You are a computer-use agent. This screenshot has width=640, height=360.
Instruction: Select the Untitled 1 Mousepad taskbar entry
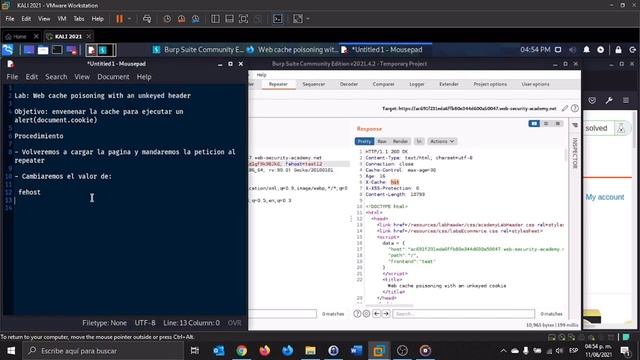(x=385, y=50)
